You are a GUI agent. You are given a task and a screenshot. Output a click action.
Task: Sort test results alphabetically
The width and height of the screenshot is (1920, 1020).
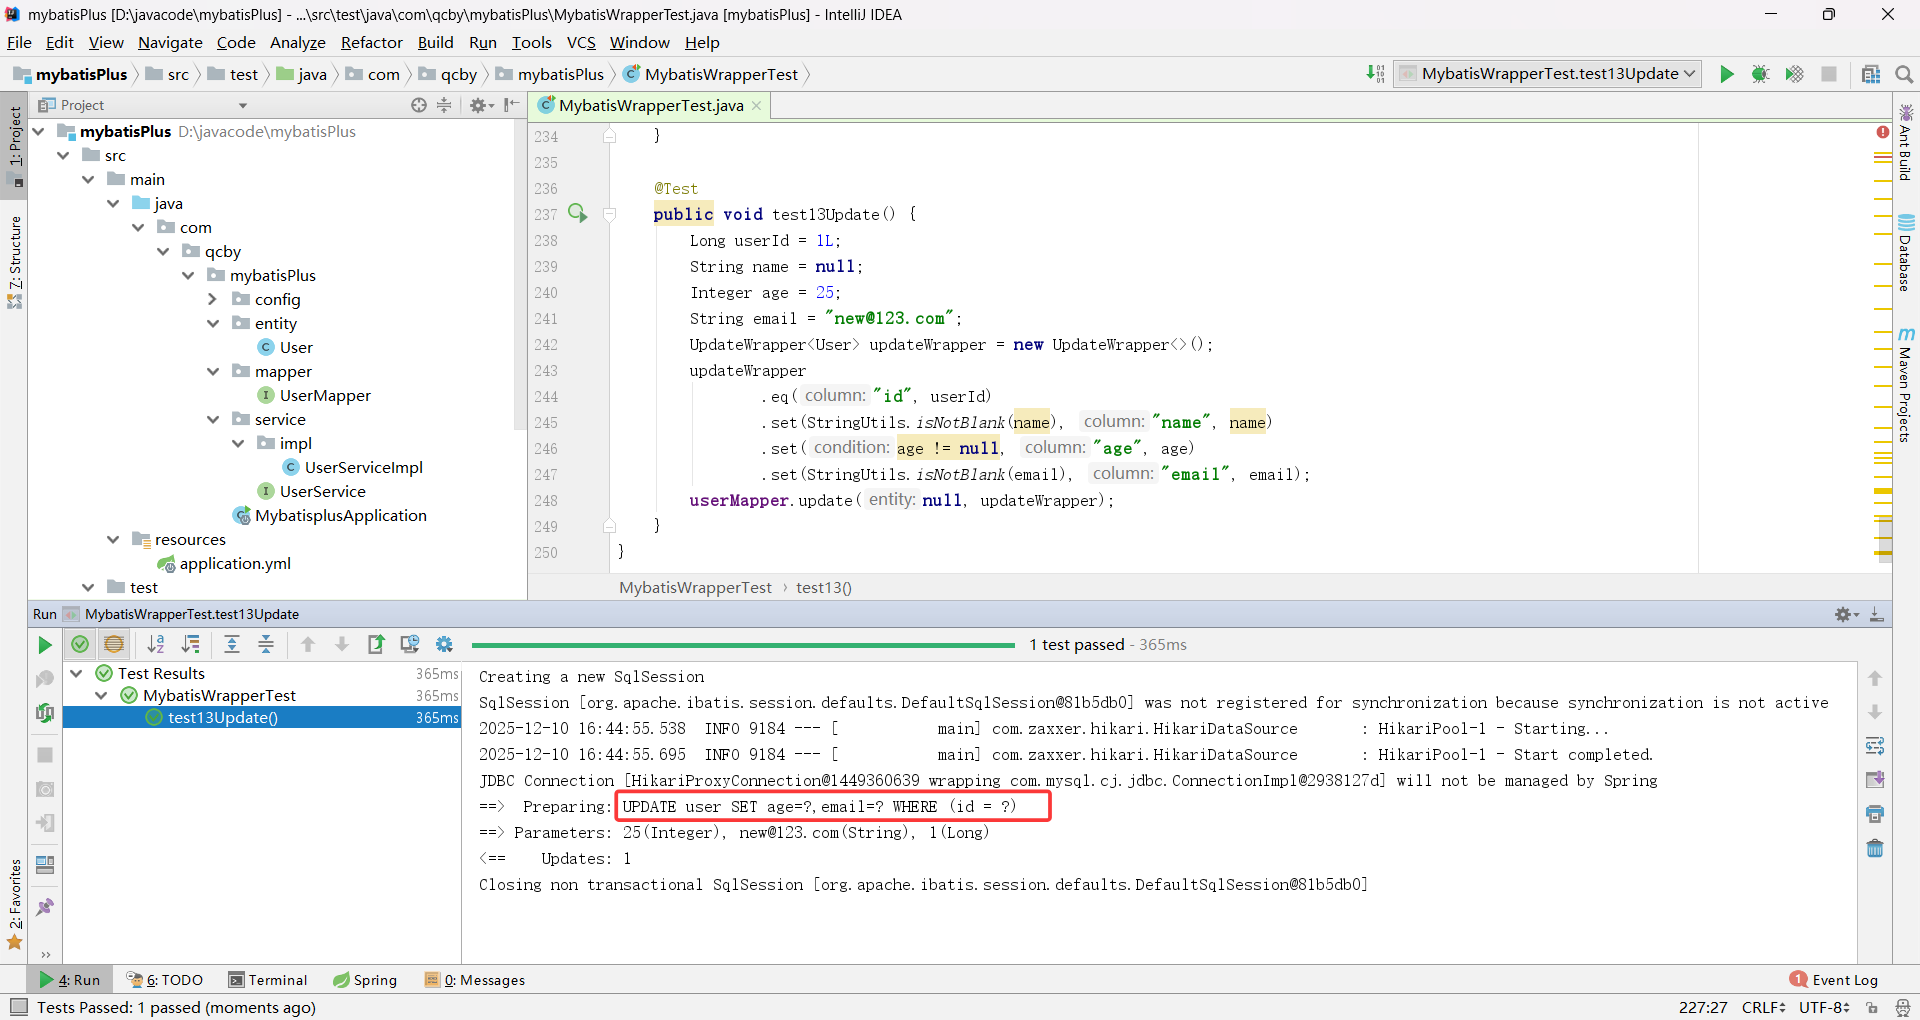click(x=156, y=645)
